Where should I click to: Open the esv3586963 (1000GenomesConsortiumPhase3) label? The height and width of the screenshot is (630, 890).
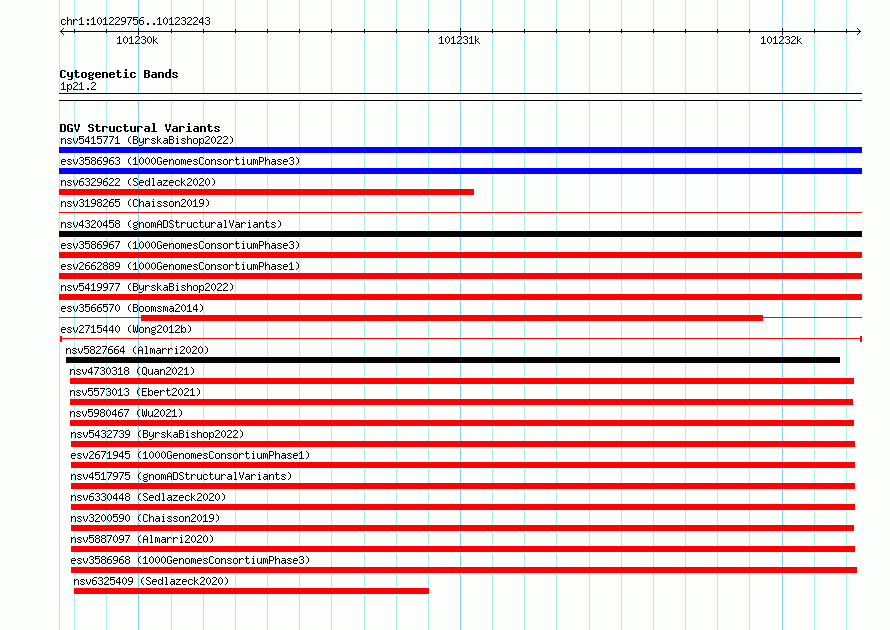pyautogui.click(x=180, y=161)
